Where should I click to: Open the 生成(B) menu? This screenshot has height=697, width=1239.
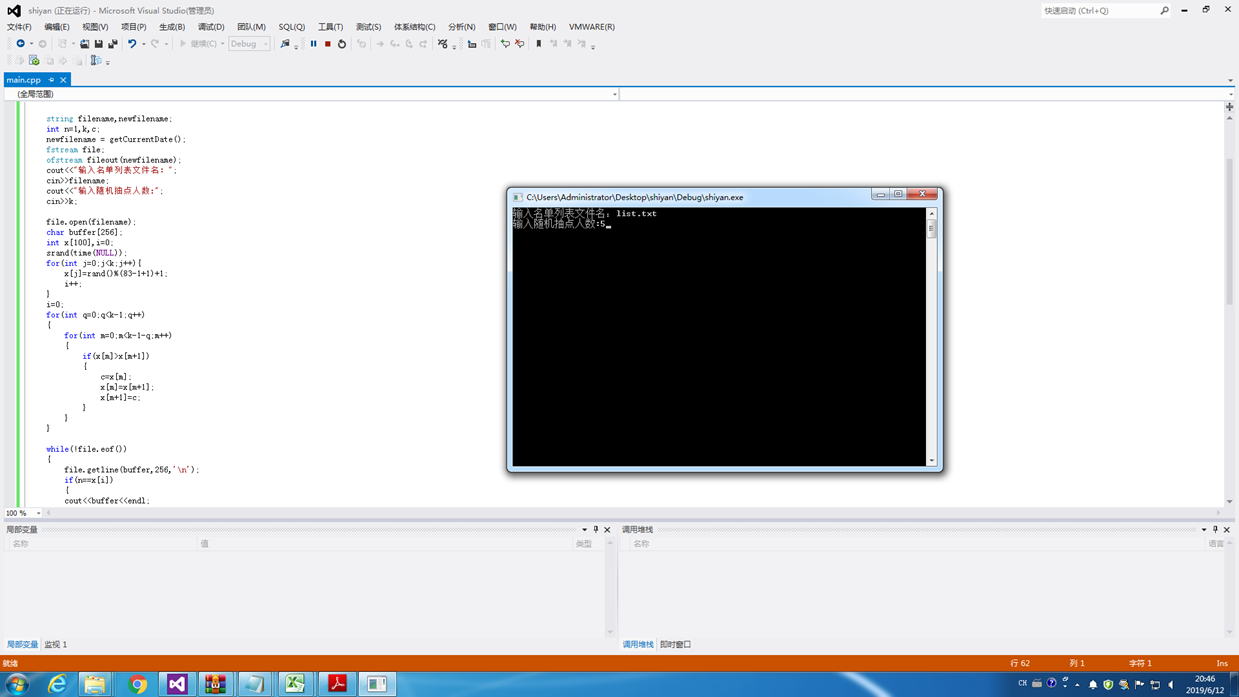[x=172, y=27]
